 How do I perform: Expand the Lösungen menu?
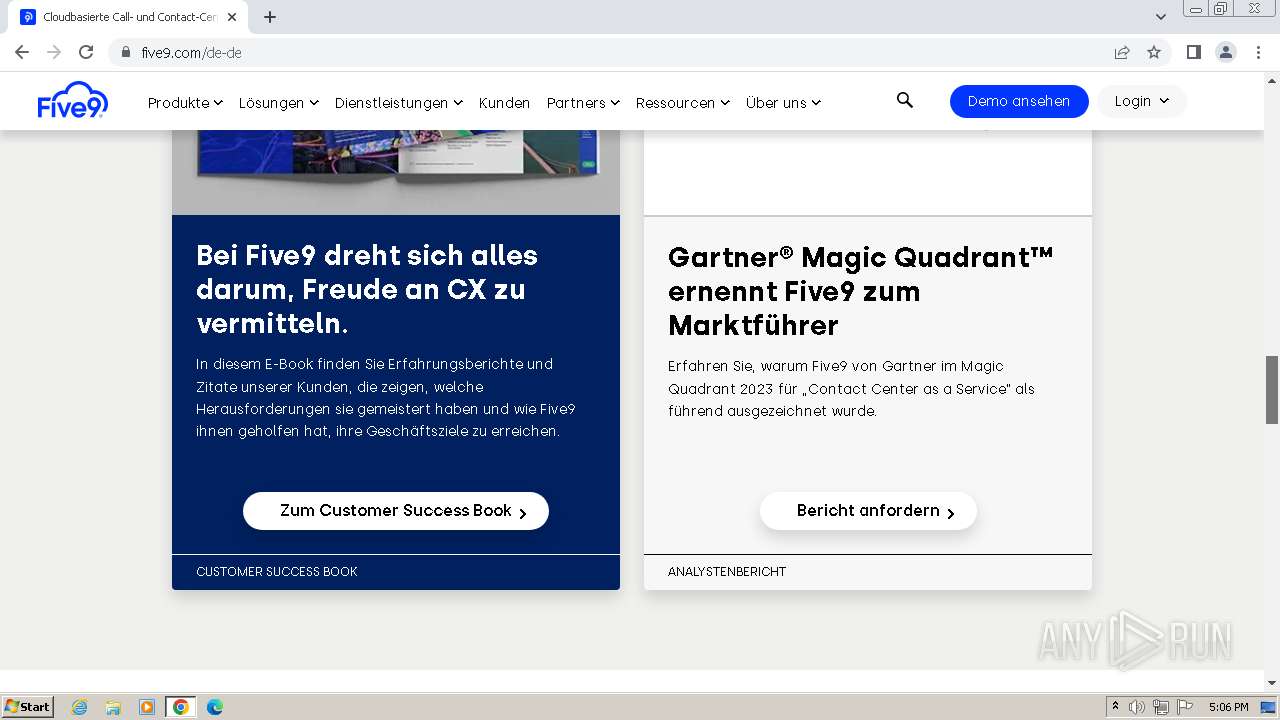point(278,102)
